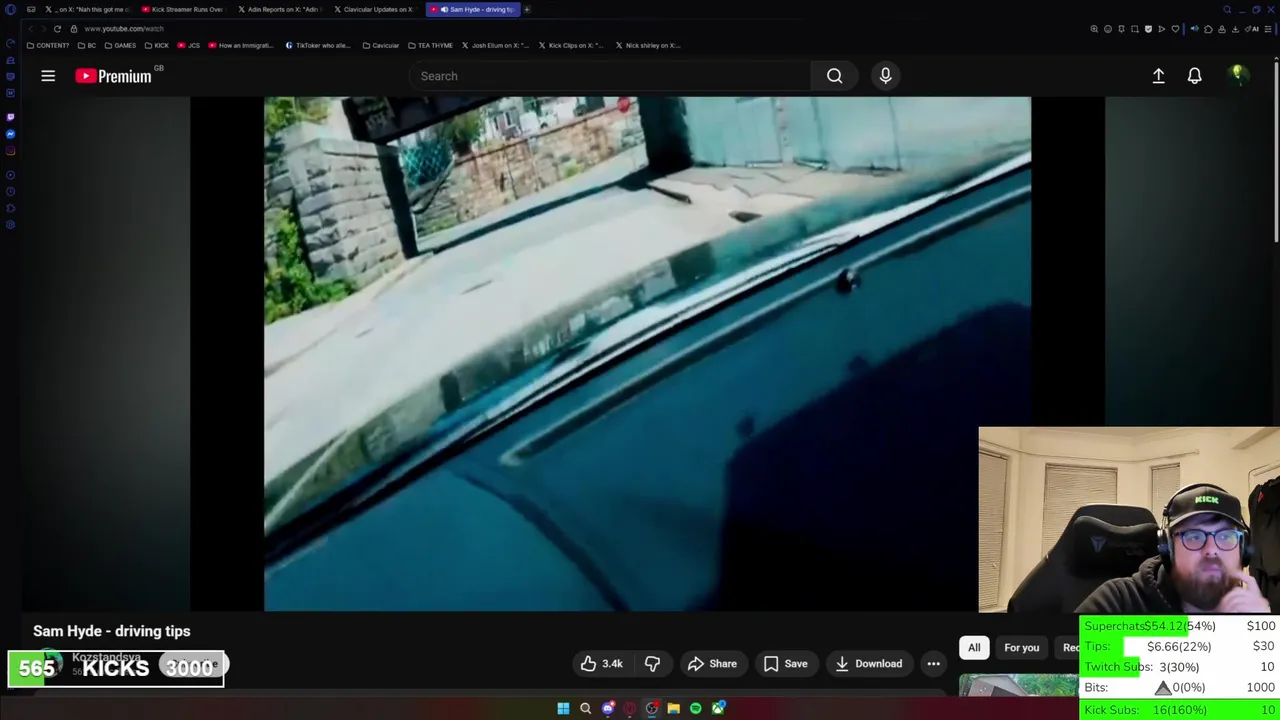
Task: Open Instagram in the browser sidebar
Action: (x=10, y=151)
